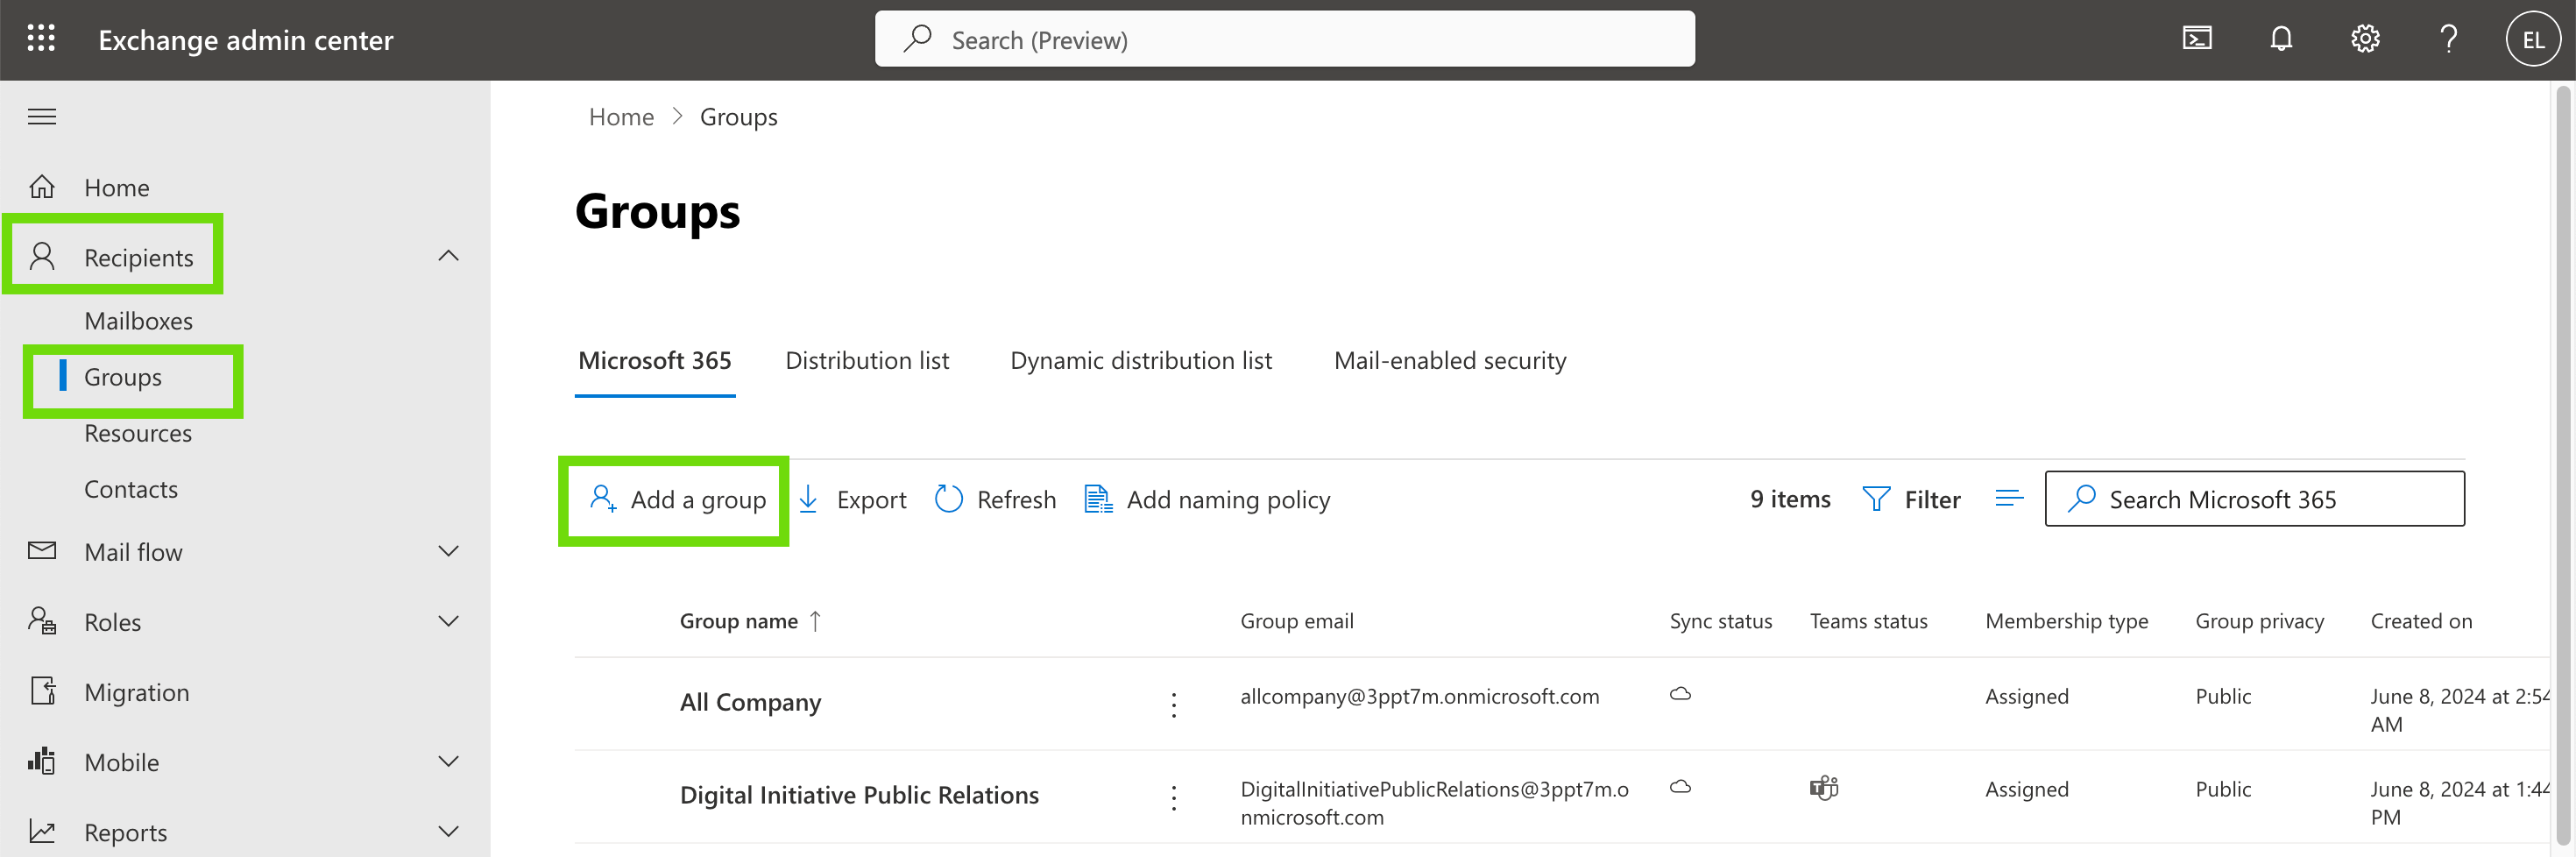This screenshot has width=2576, height=857.
Task: Click the 9 items count
Action: pos(1790,499)
